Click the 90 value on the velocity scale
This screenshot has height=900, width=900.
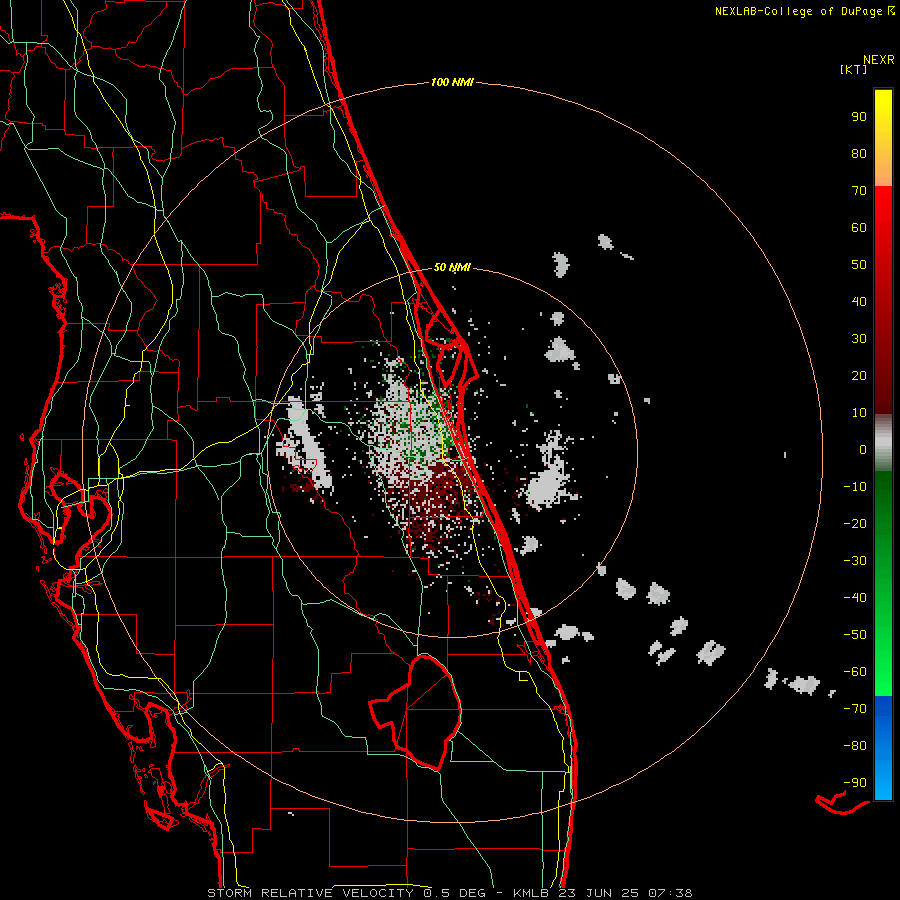point(859,117)
